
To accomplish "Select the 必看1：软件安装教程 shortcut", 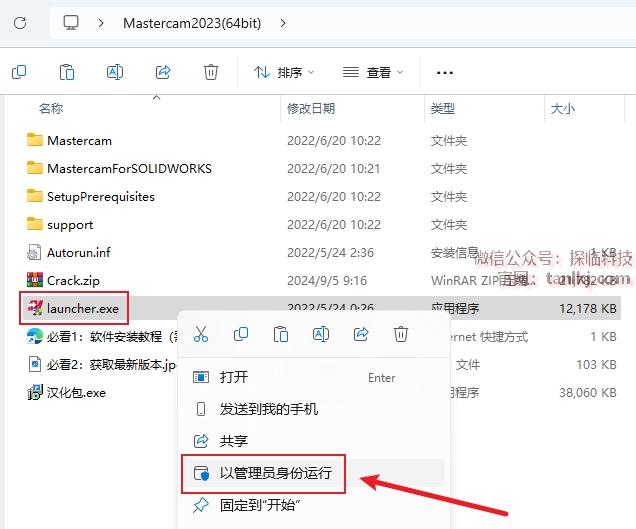I will click(112, 337).
